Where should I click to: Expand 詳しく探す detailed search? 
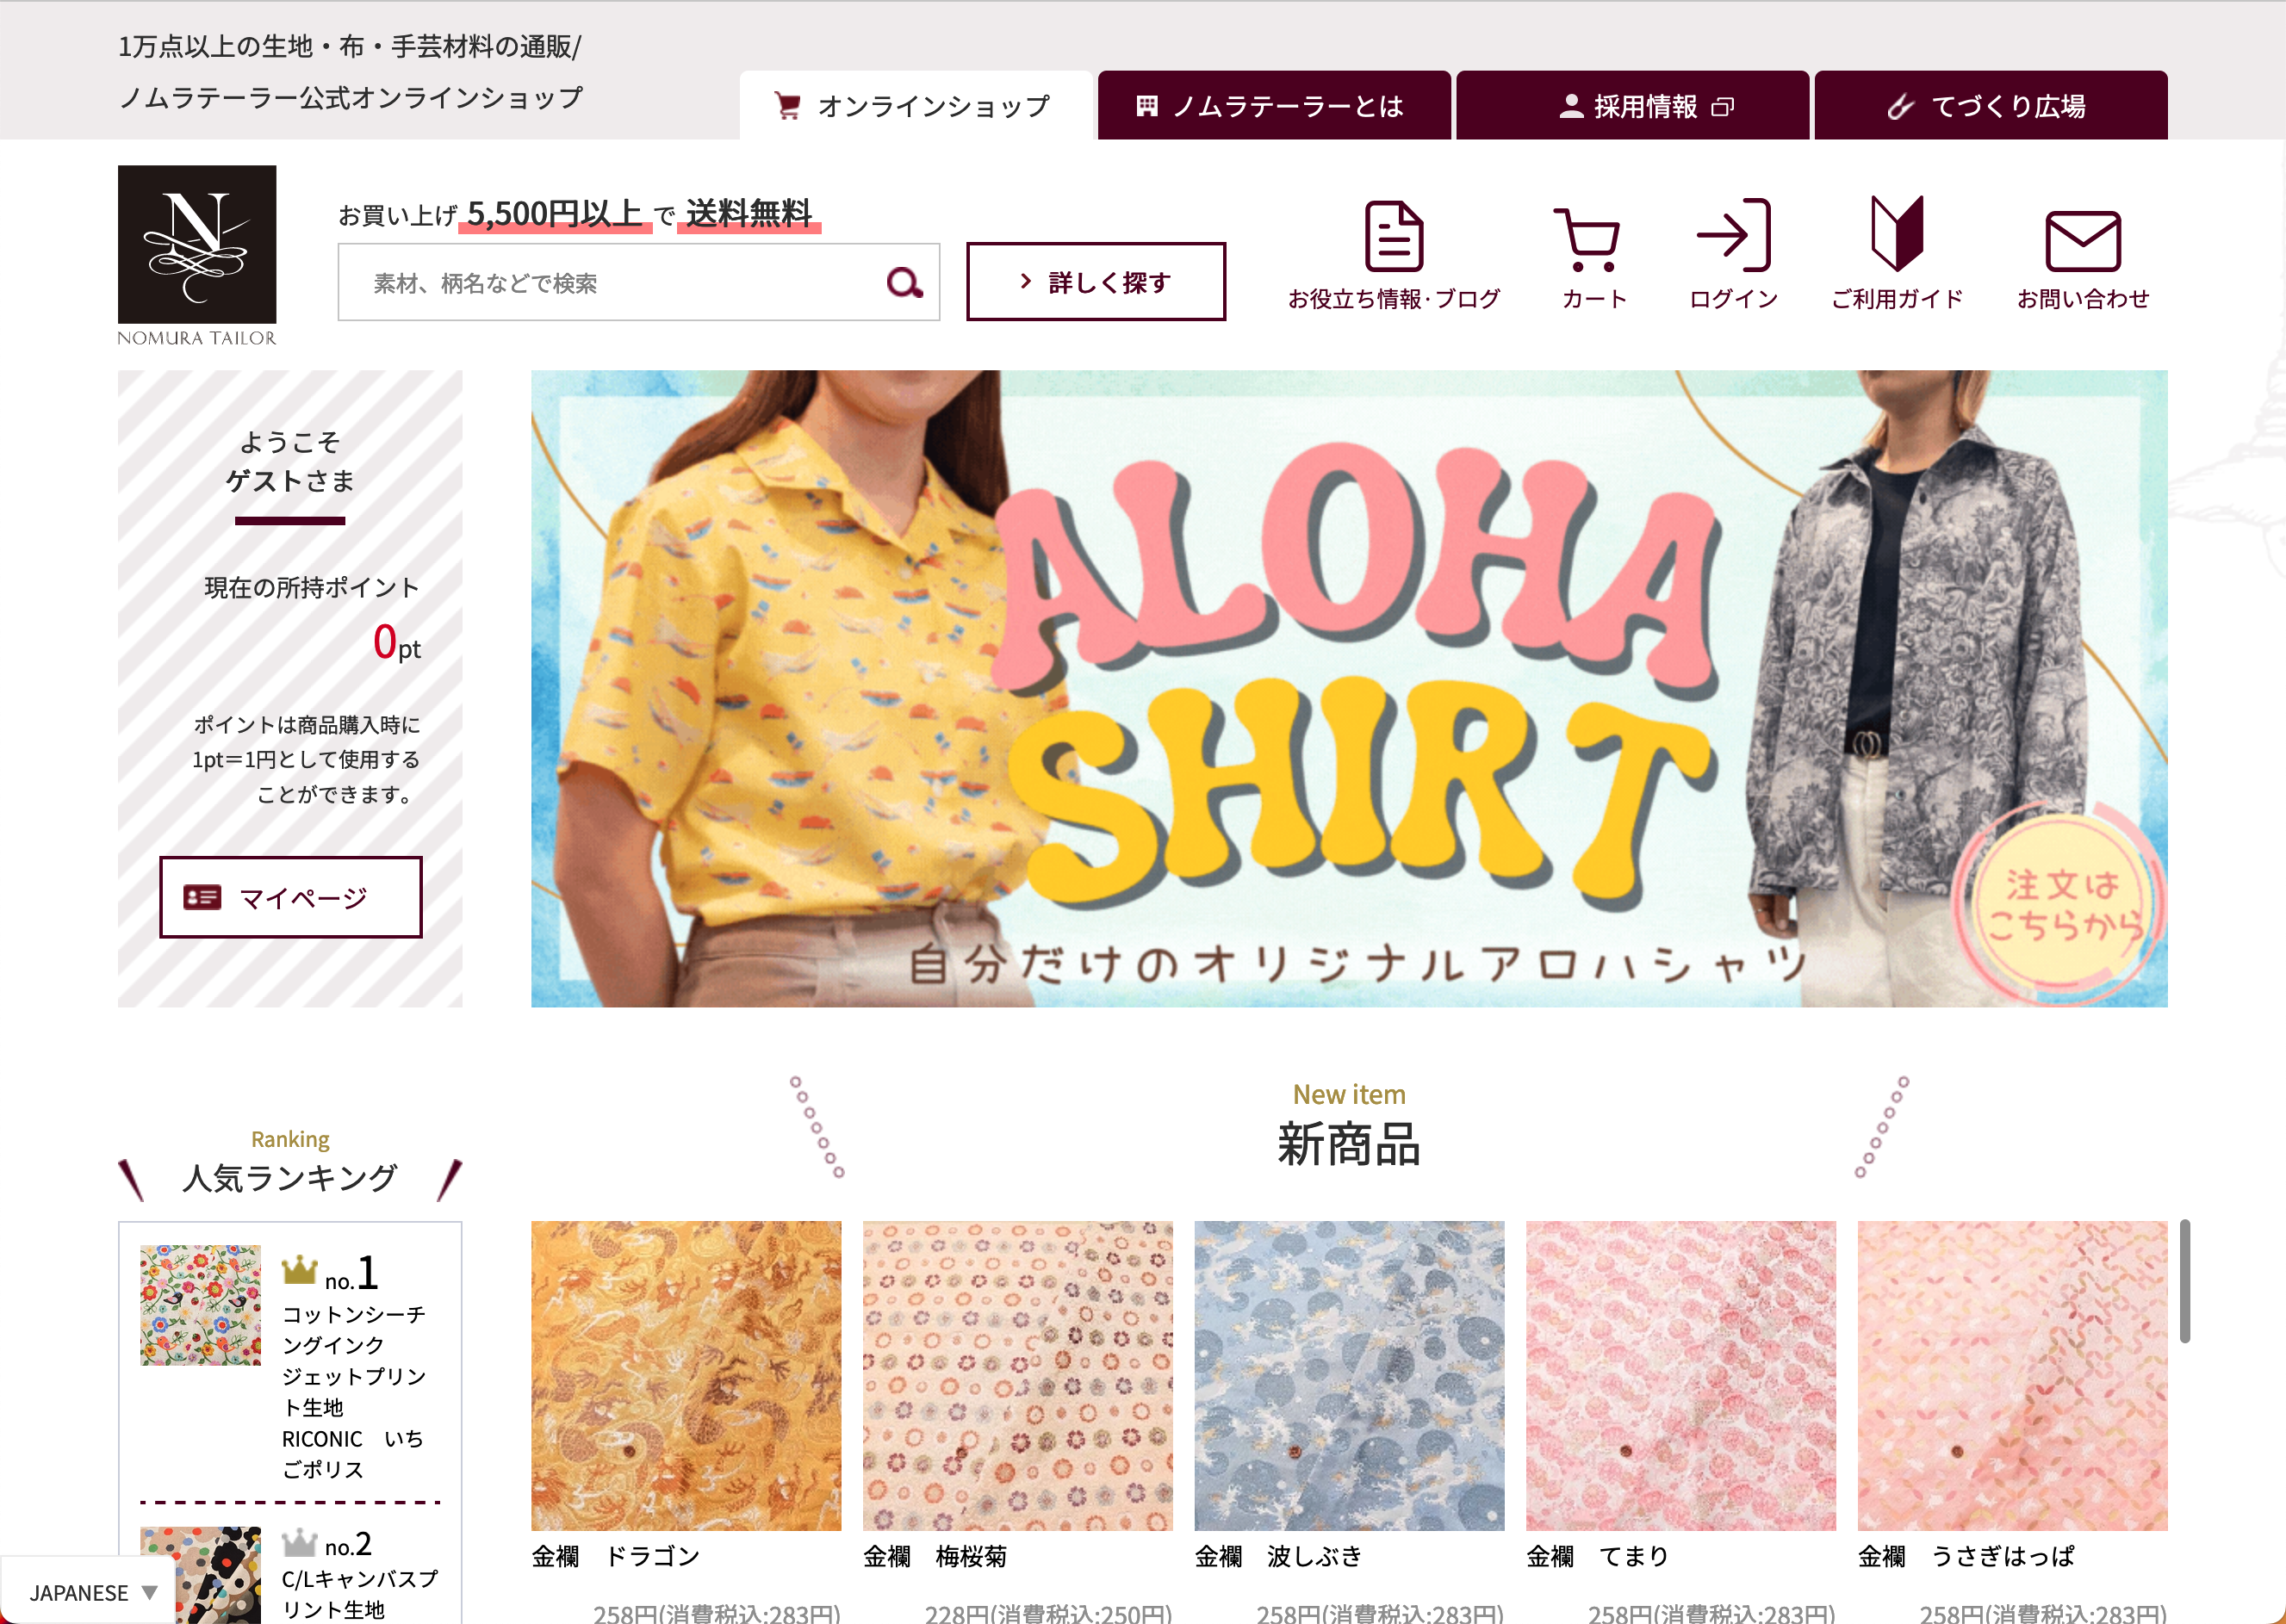pyautogui.click(x=1096, y=282)
